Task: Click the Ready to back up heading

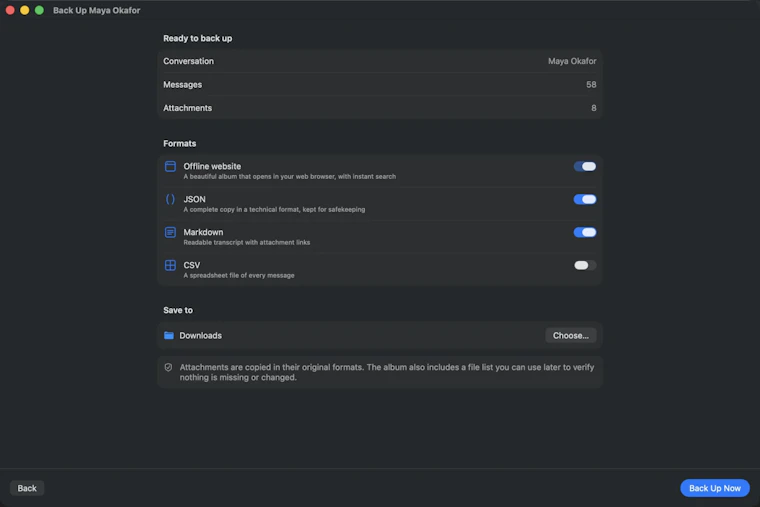Action: tap(198, 38)
